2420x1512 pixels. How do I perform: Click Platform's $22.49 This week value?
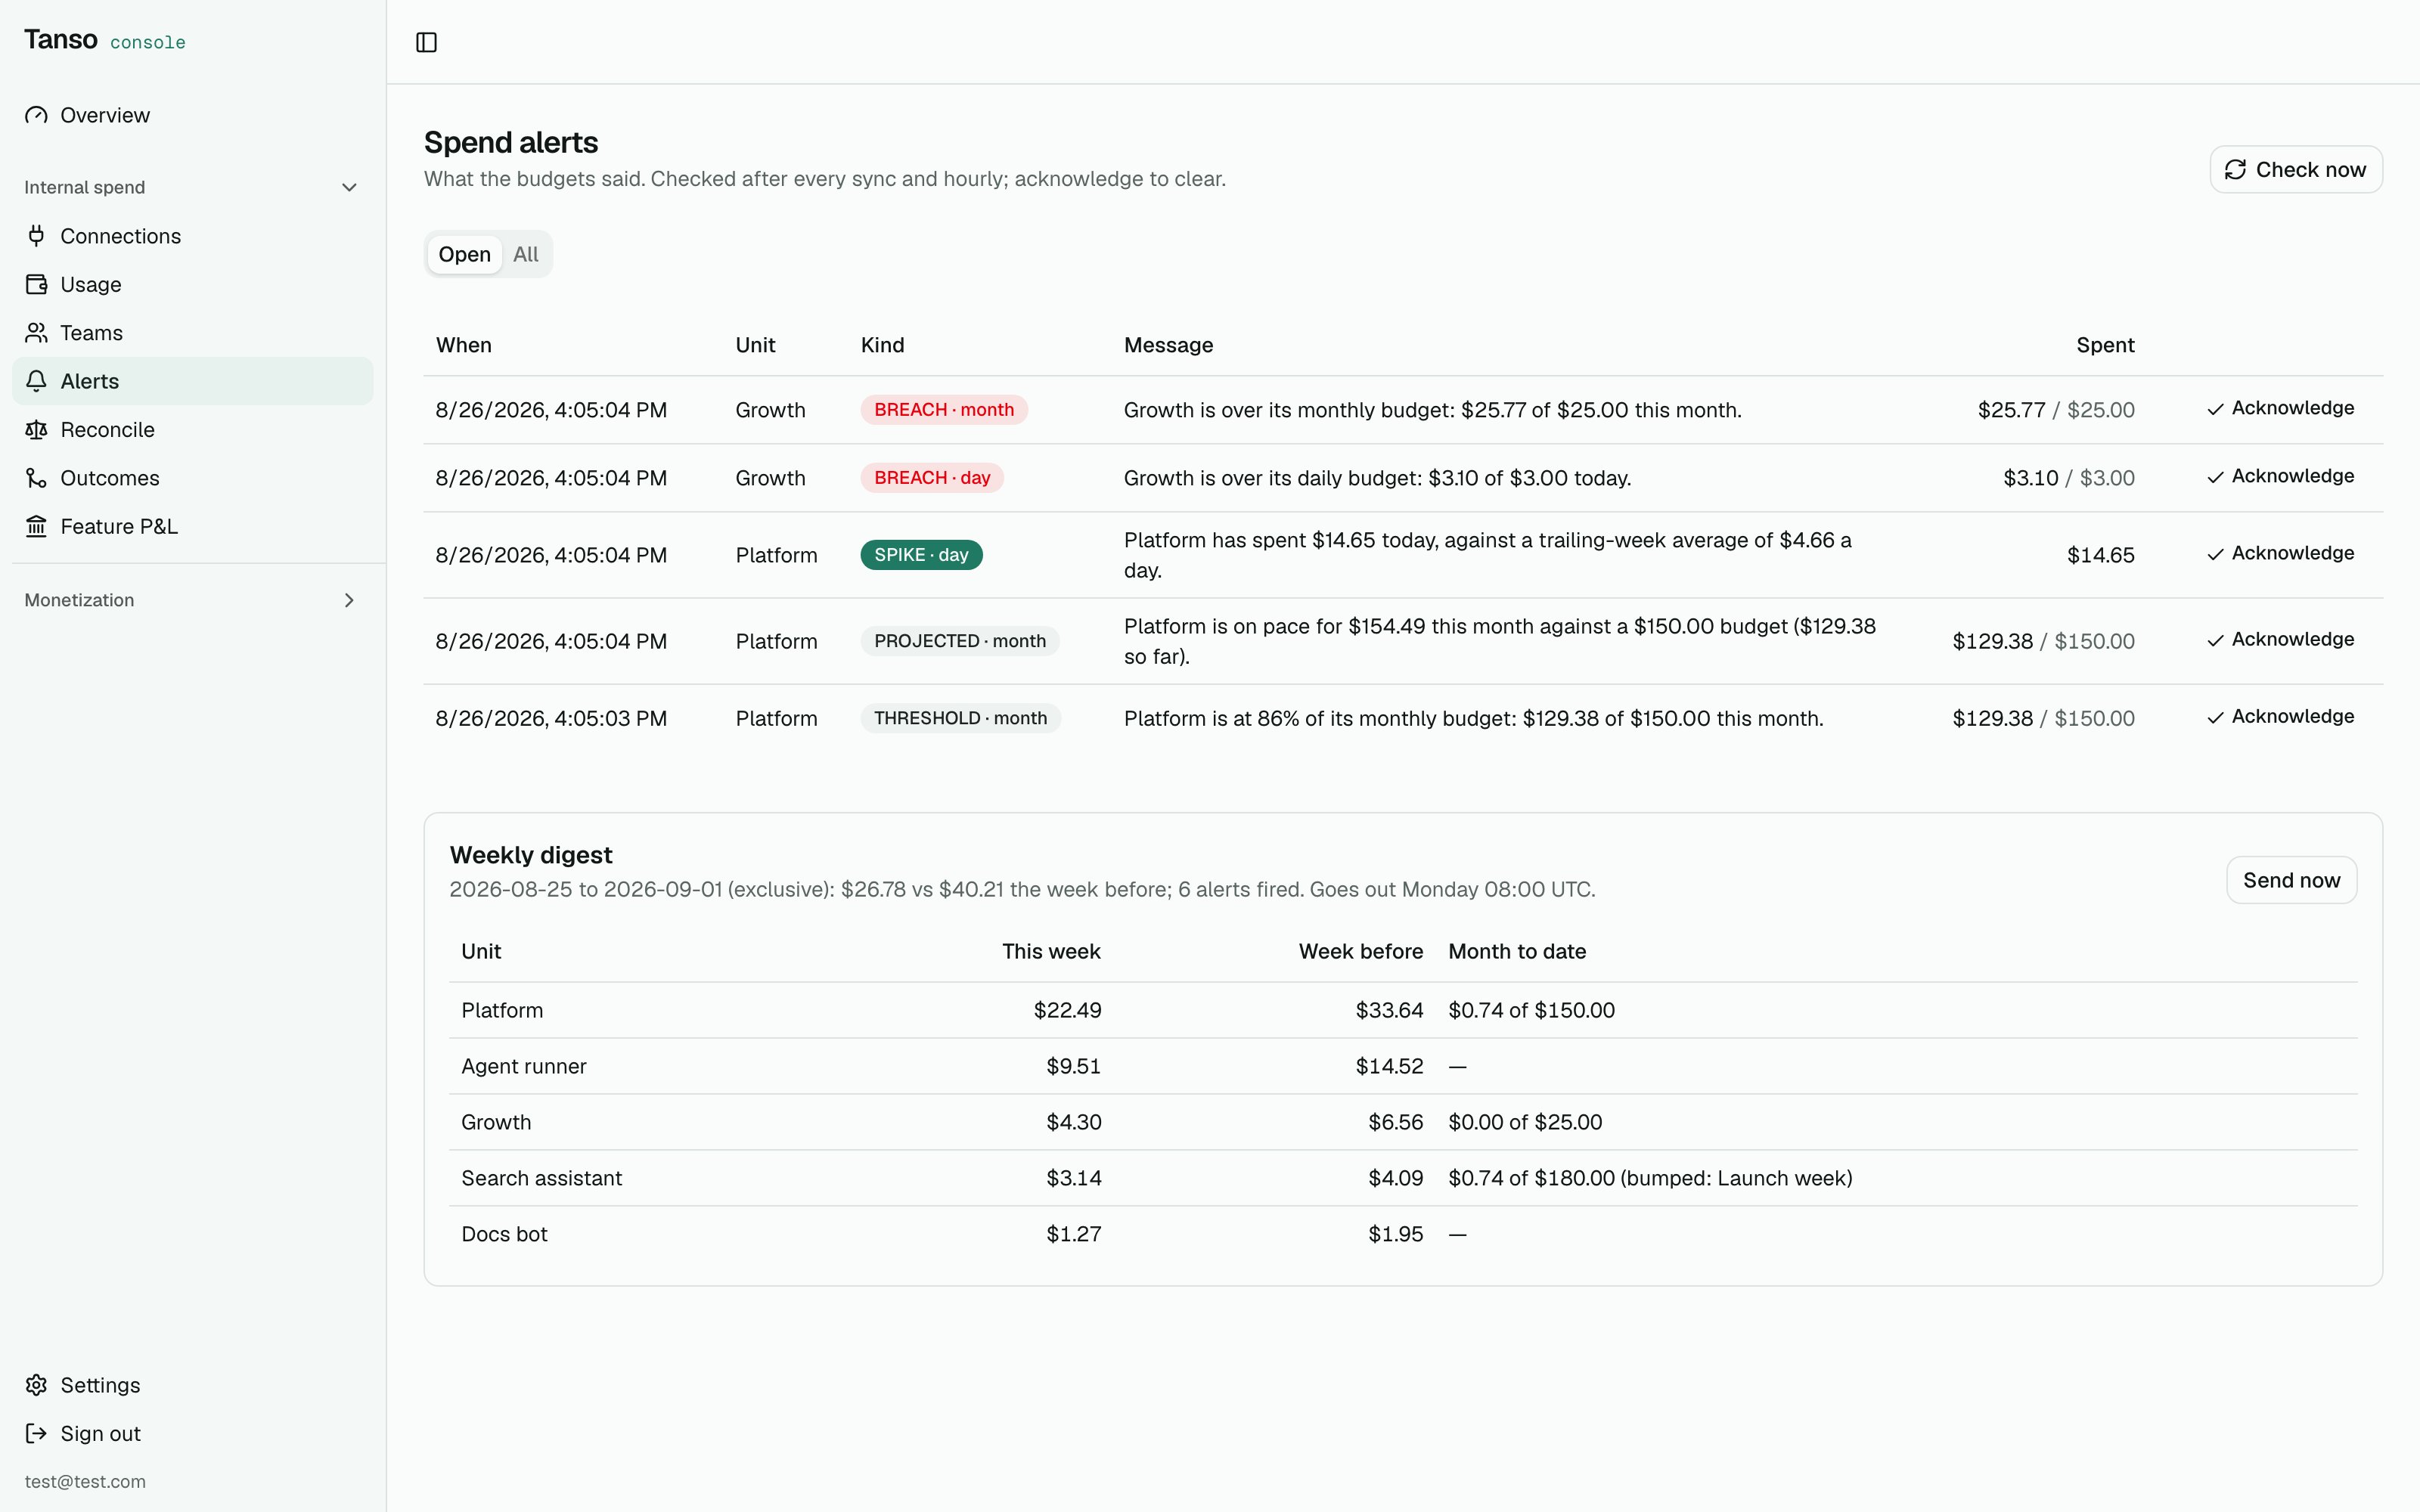click(1067, 1010)
